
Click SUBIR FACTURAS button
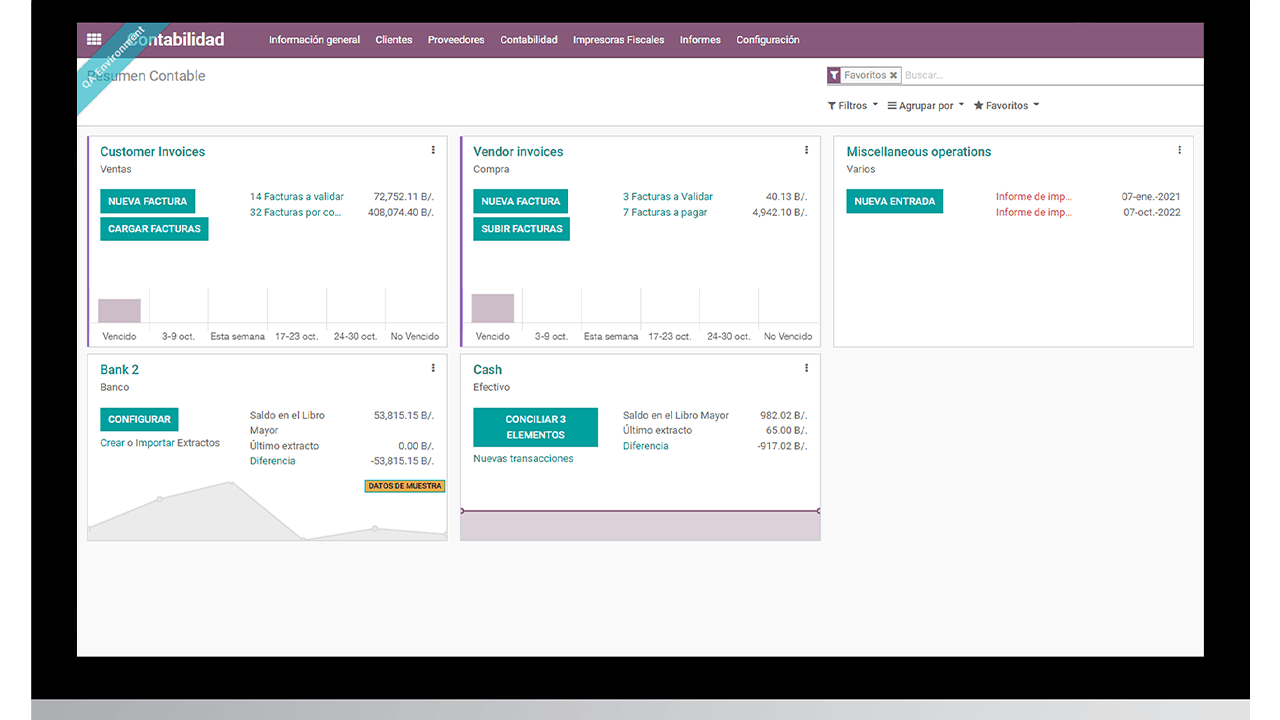[x=521, y=229]
